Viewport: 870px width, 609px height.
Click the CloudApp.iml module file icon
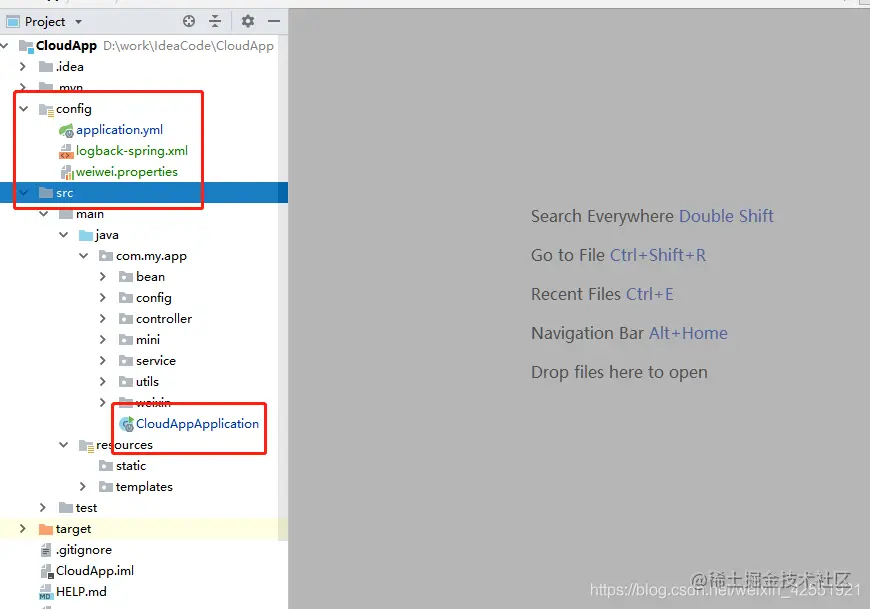(x=47, y=571)
